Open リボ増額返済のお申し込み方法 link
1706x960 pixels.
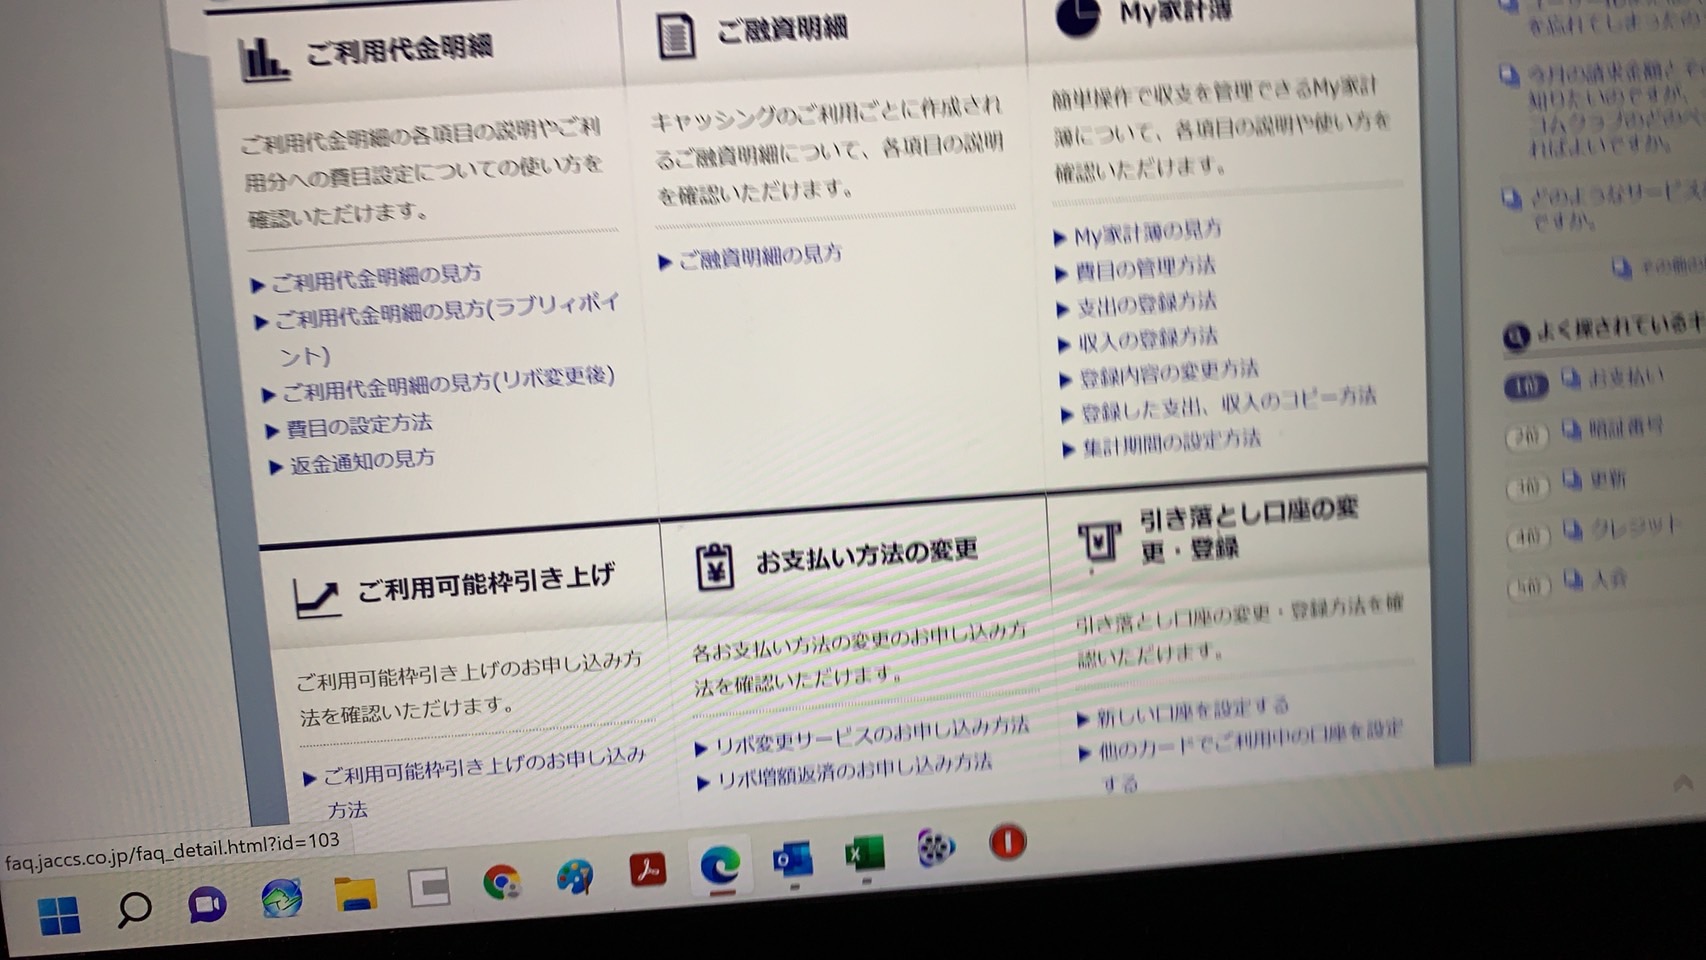[x=856, y=772]
